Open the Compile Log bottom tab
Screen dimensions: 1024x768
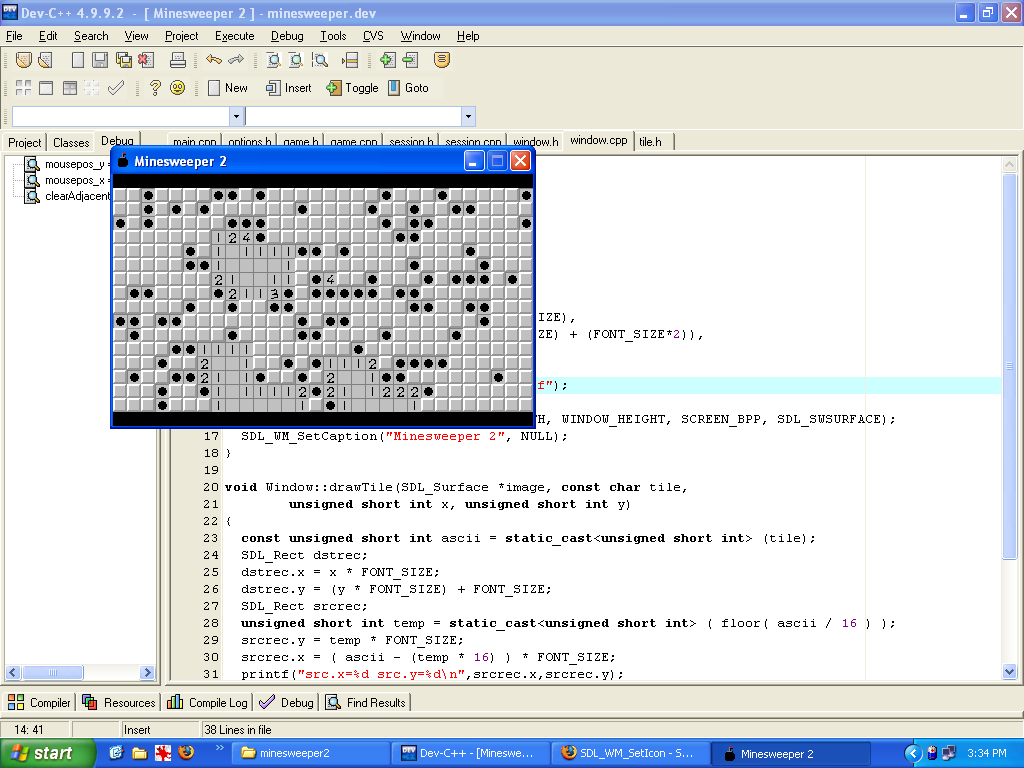[x=208, y=703]
